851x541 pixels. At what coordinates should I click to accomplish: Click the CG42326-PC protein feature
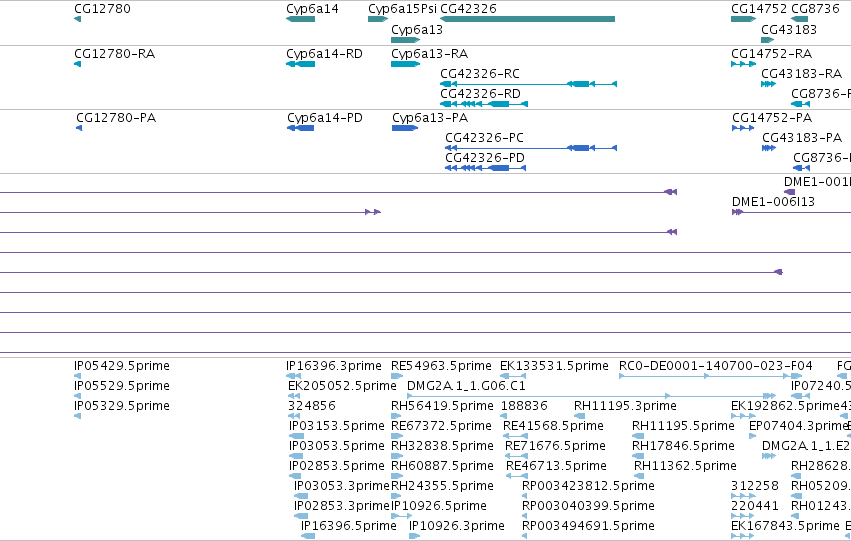531,148
